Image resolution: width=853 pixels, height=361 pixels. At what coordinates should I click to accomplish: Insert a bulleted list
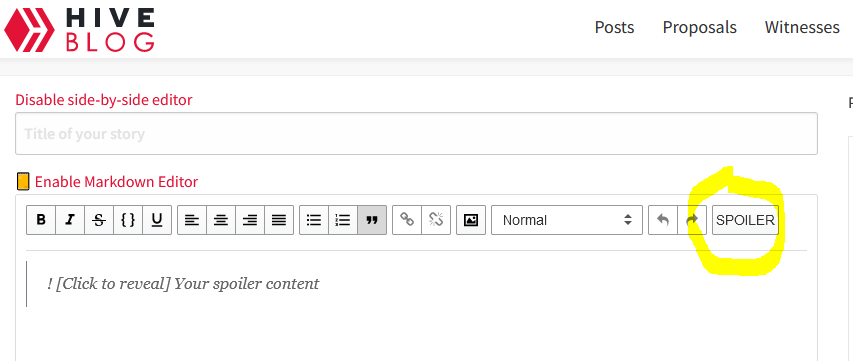[314, 220]
